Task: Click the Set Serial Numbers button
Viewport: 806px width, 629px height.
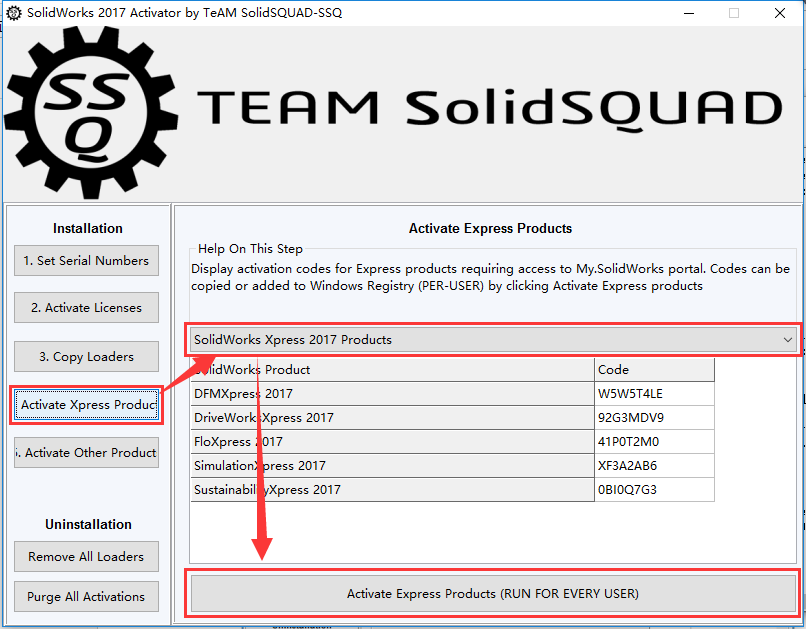Action: click(x=86, y=261)
